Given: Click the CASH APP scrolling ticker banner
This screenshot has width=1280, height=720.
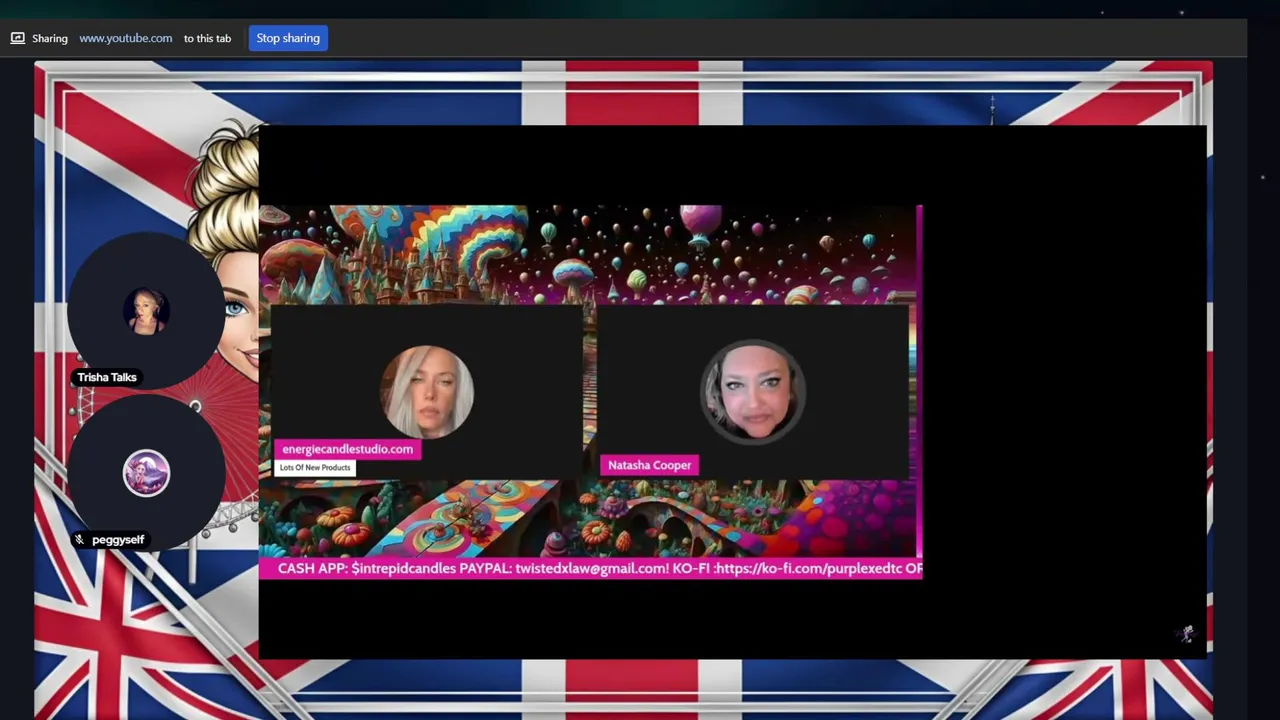Looking at the screenshot, I should click(x=590, y=568).
